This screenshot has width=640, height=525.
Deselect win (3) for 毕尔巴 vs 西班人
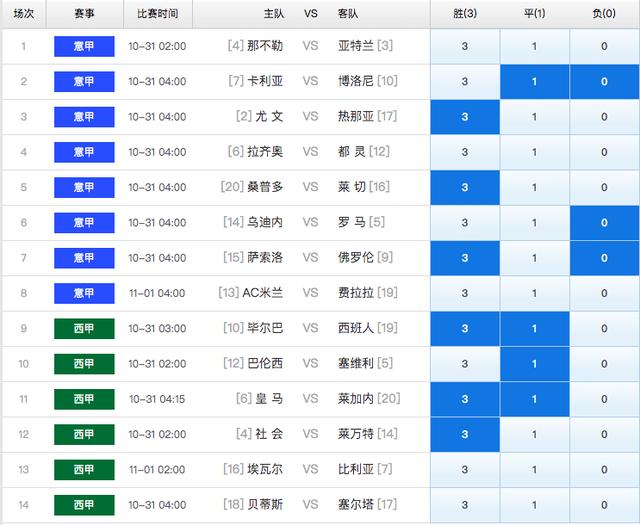click(465, 329)
